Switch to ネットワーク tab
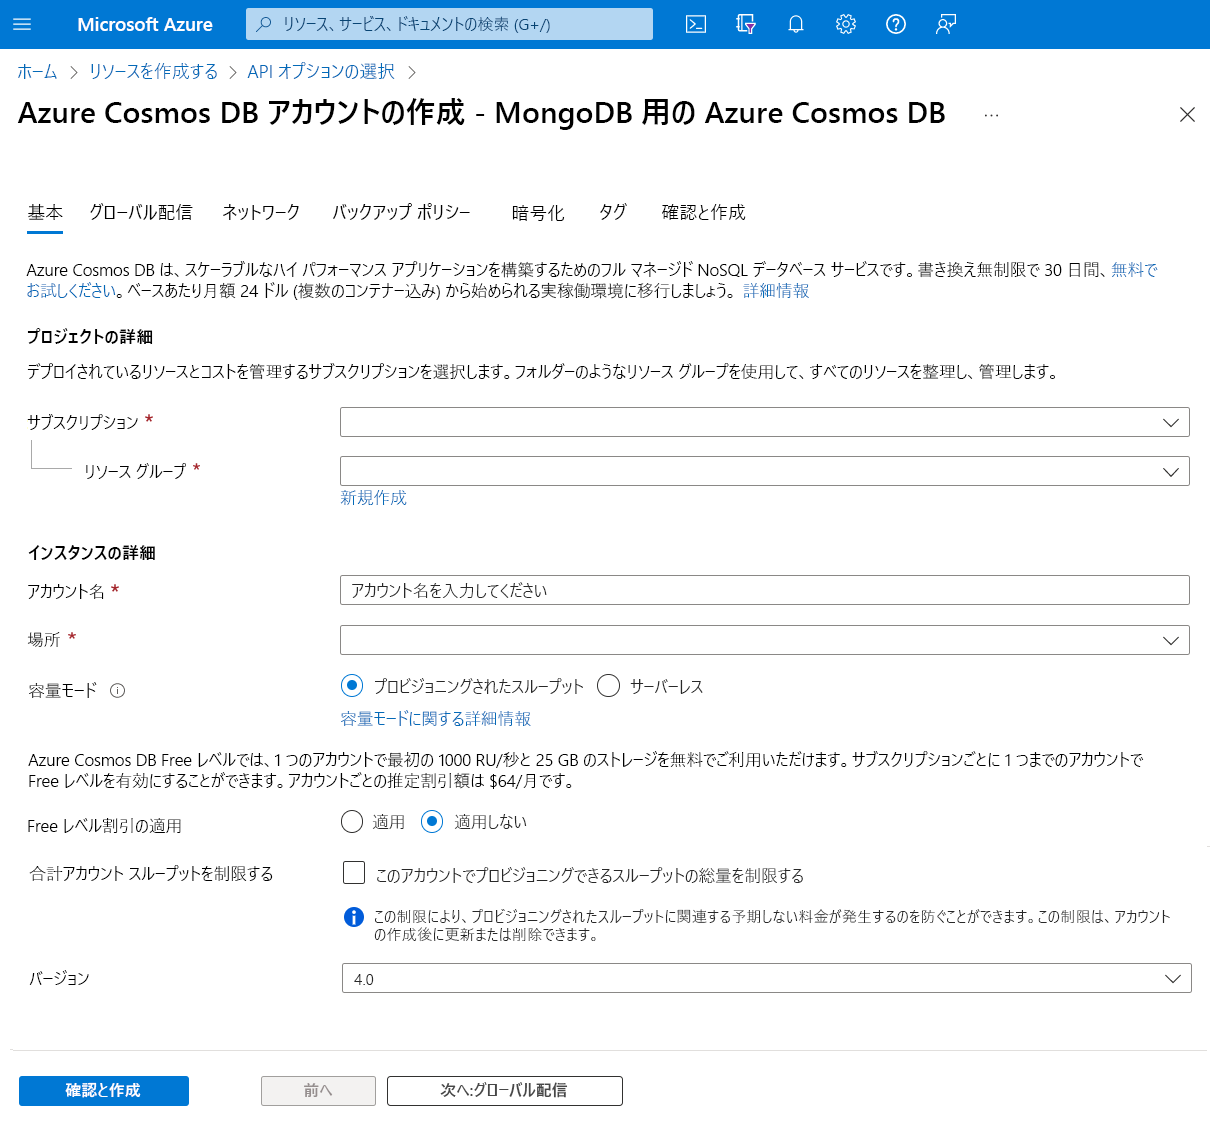Image resolution: width=1210 pixels, height=1129 pixels. click(x=261, y=212)
